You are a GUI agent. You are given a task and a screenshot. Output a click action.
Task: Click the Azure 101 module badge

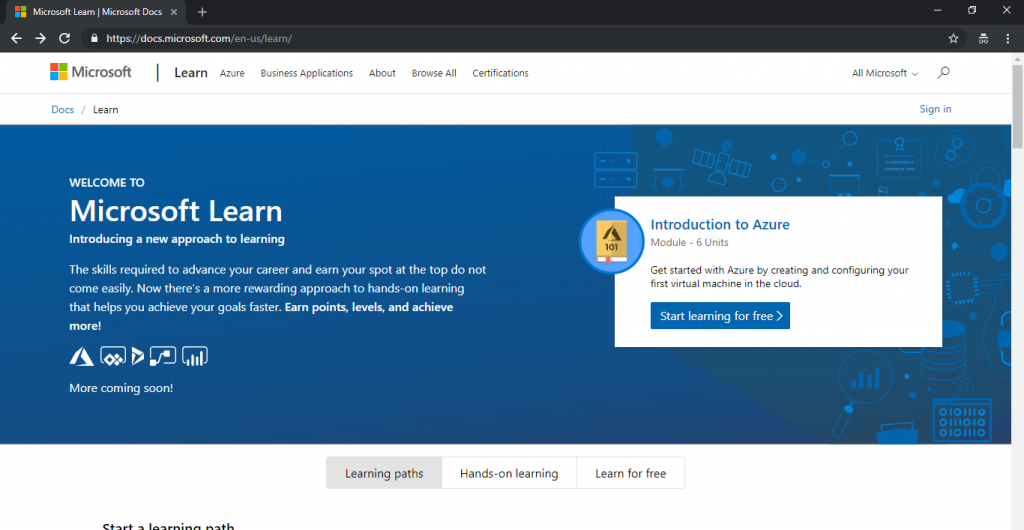[x=612, y=242]
